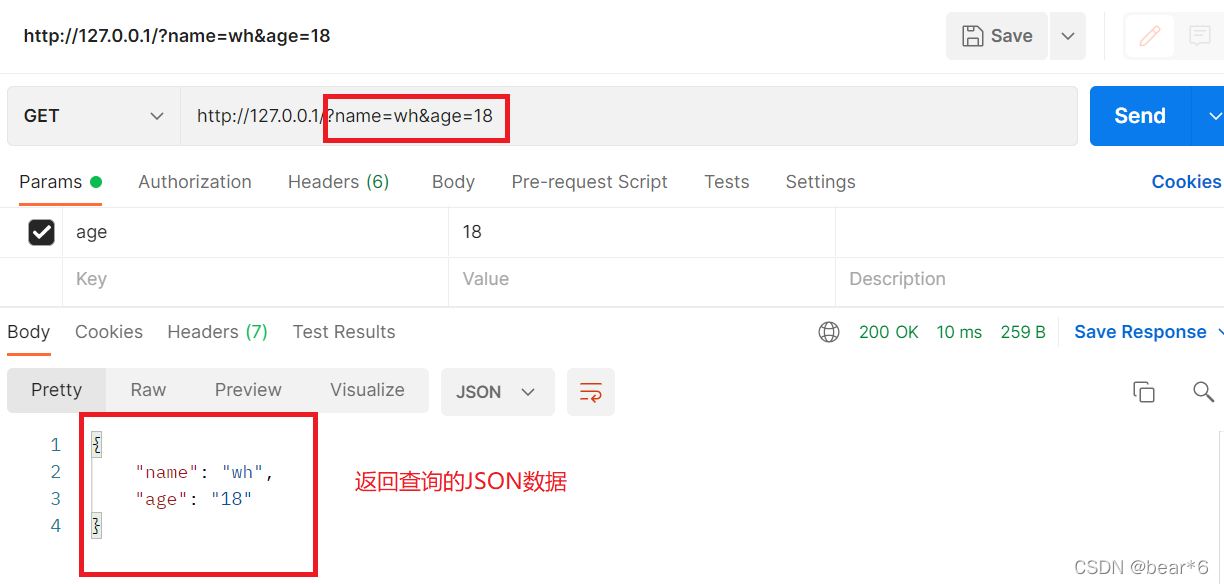Screen dimensions: 1224x584
Task: Open the JSON format dropdown
Action: [498, 392]
